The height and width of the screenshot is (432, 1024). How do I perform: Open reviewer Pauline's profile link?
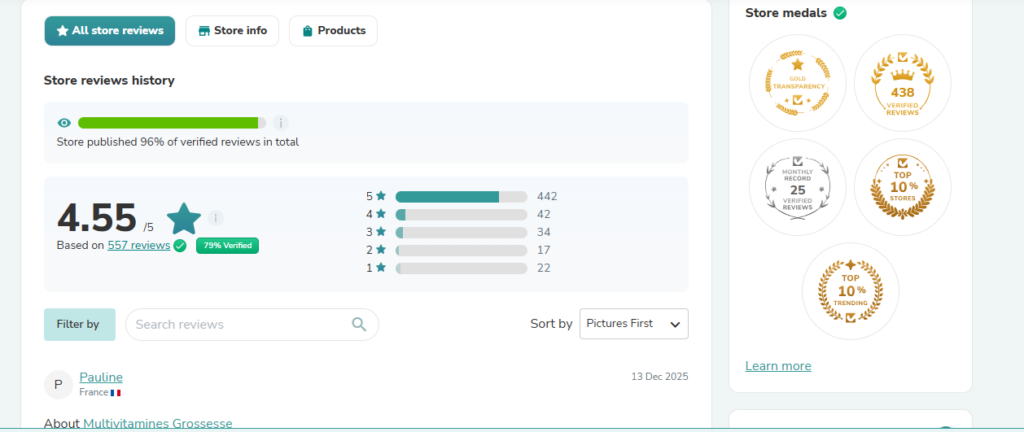(101, 377)
